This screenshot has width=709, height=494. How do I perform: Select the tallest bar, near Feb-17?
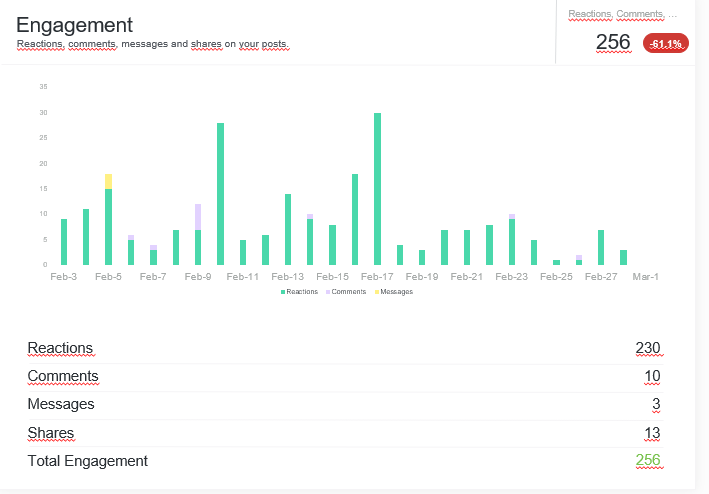[377, 188]
